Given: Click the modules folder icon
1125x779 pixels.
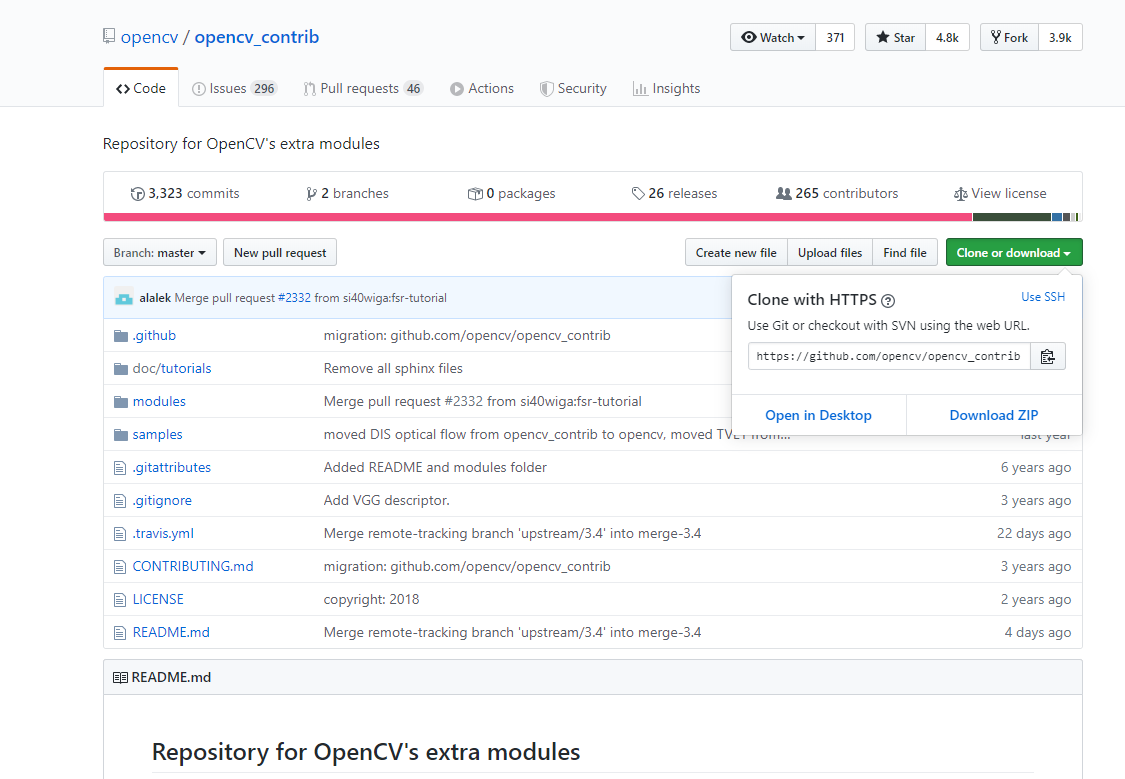Looking at the screenshot, I should click(x=121, y=402).
